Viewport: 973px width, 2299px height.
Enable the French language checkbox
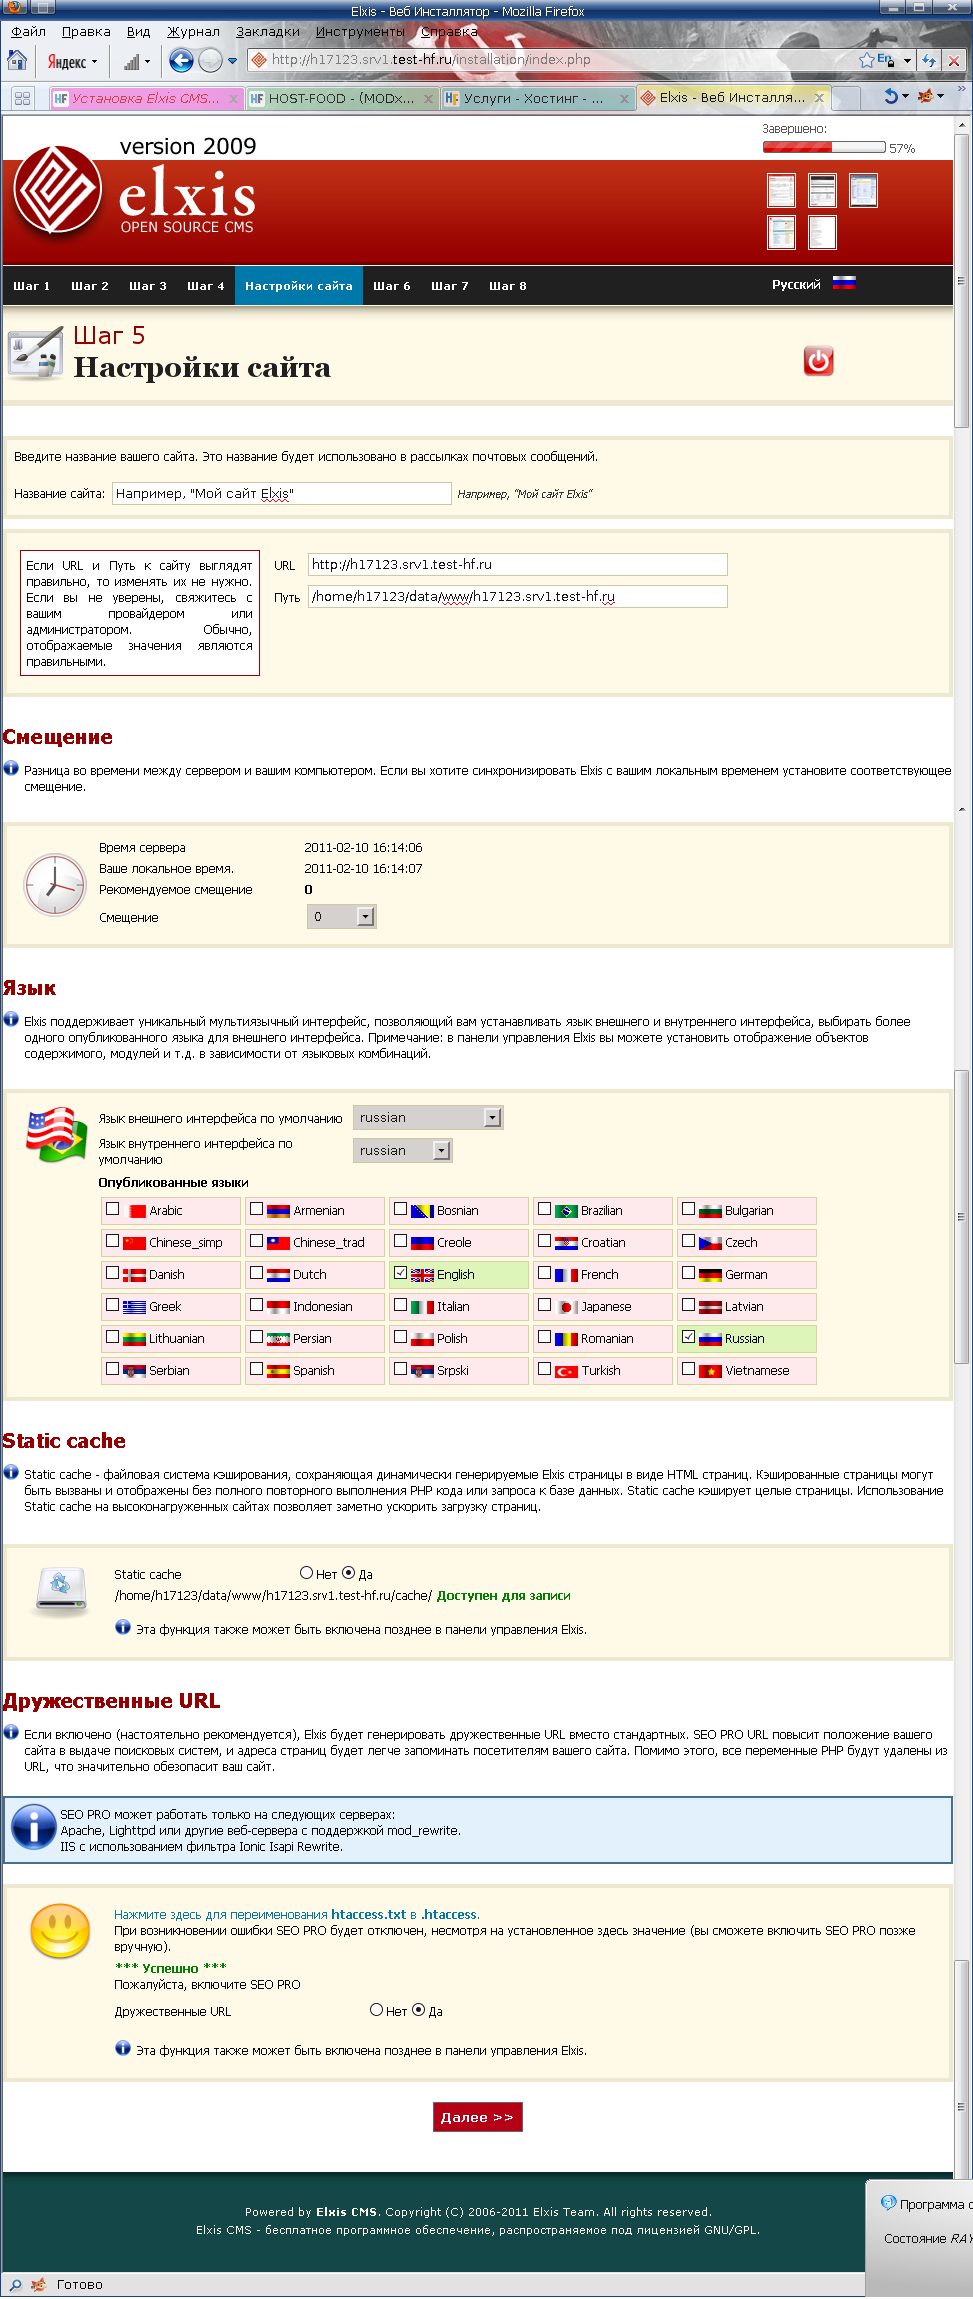(544, 1273)
